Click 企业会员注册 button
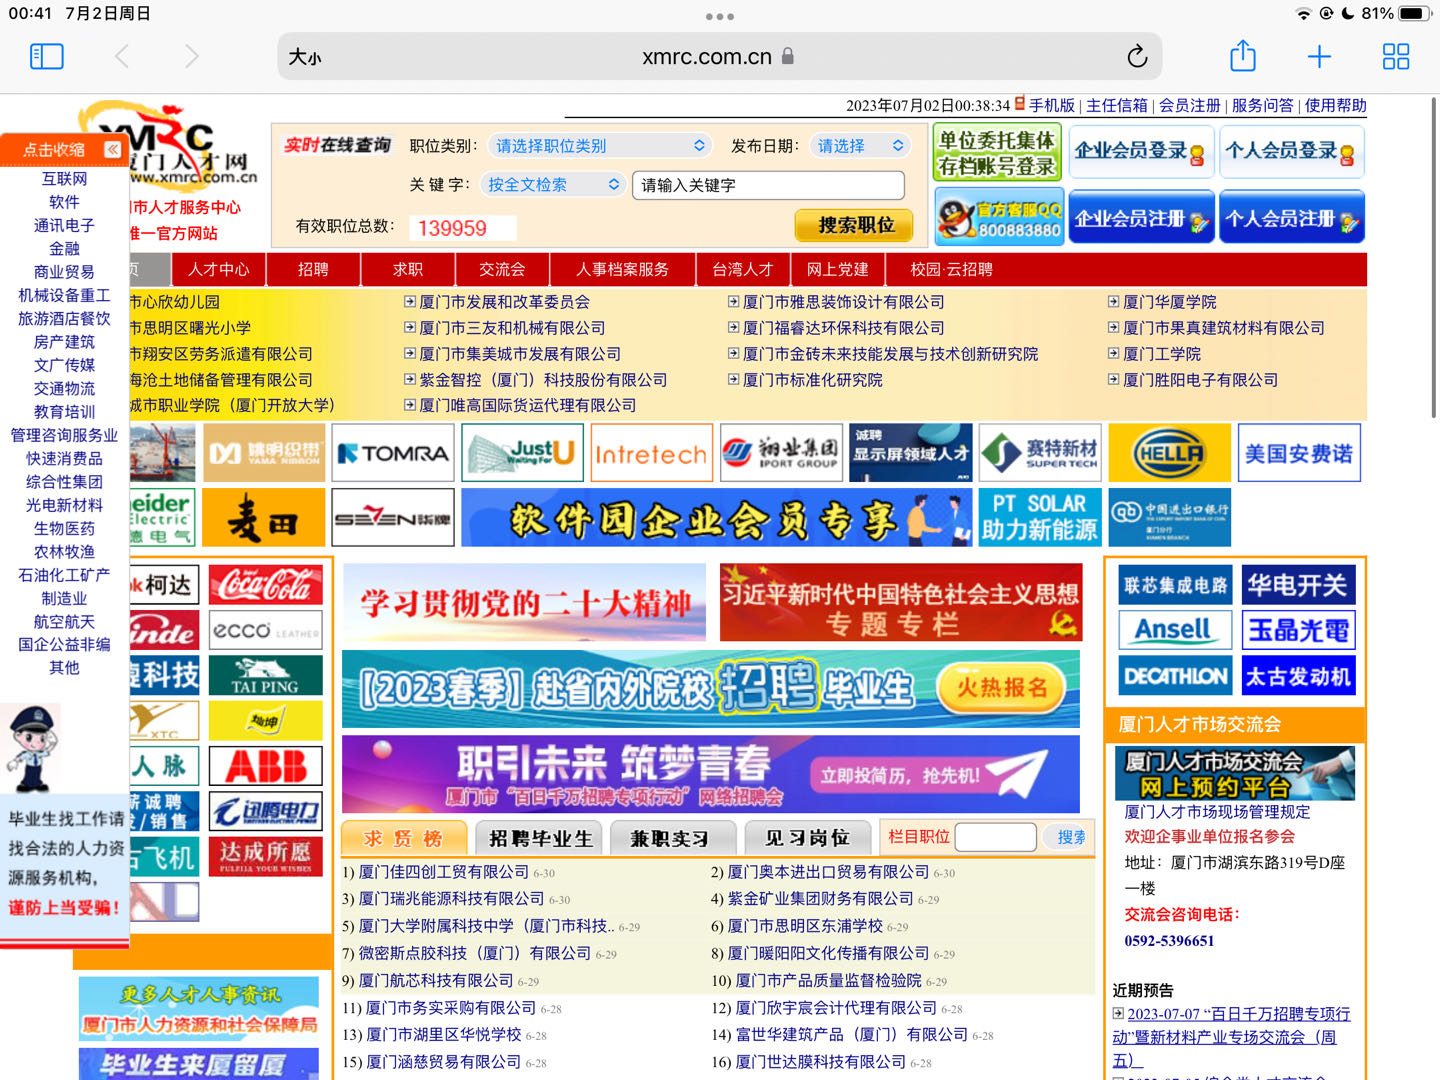Viewport: 1440px width, 1080px height. pyautogui.click(x=1141, y=217)
